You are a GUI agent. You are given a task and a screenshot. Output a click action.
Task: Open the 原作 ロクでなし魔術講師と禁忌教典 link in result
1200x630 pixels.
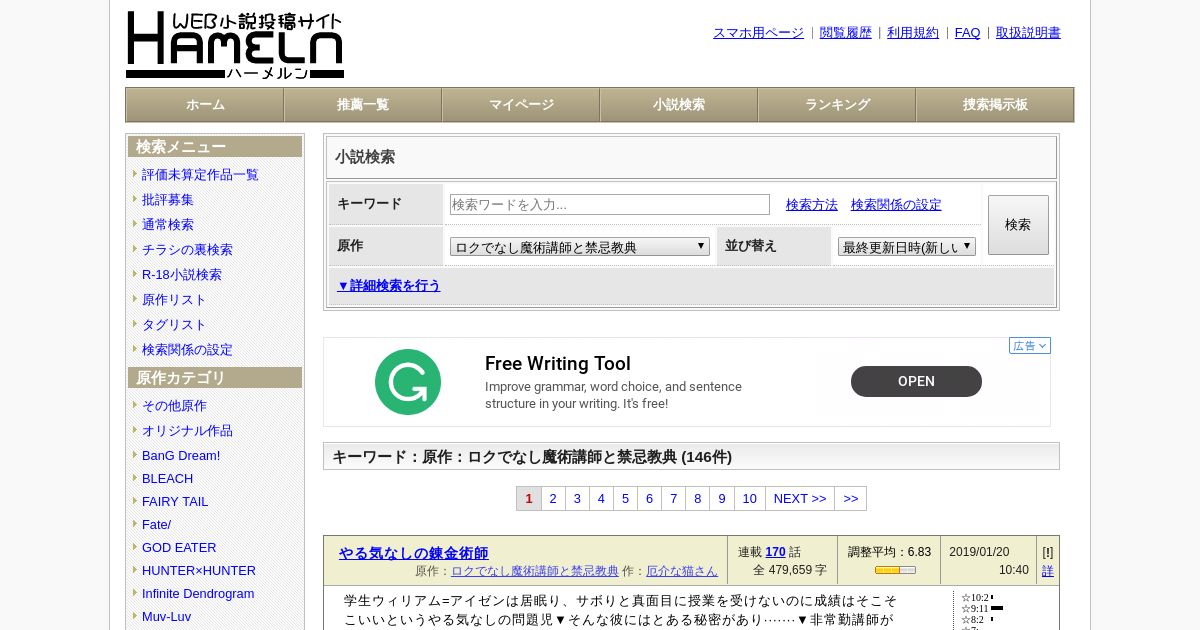(535, 571)
